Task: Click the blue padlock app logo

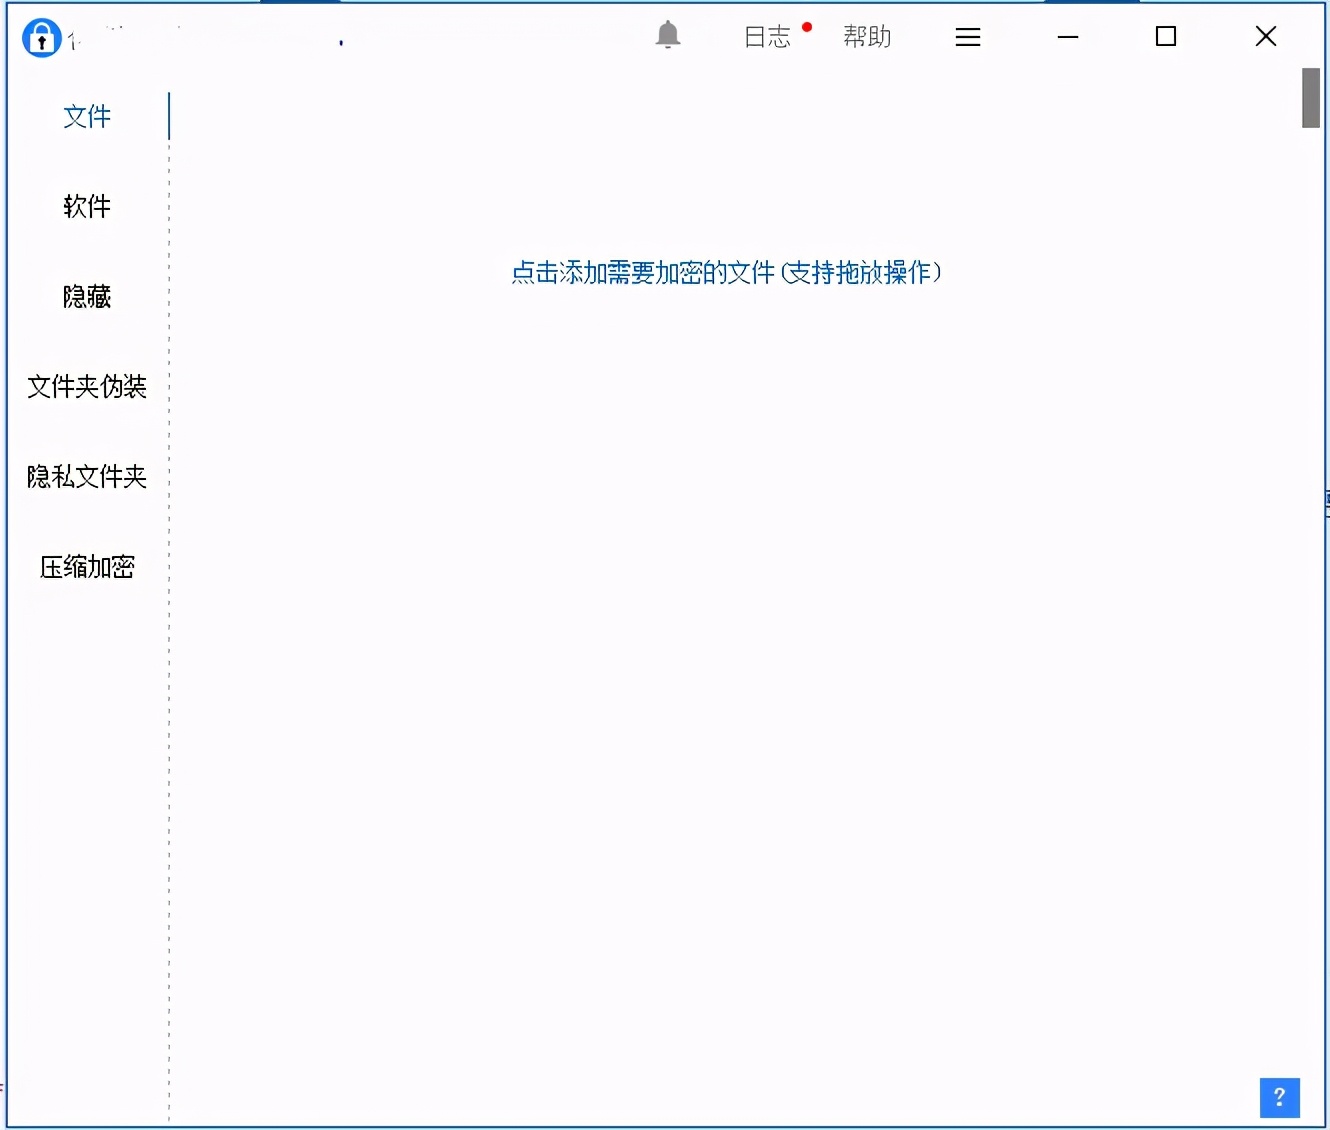Action: (x=42, y=38)
